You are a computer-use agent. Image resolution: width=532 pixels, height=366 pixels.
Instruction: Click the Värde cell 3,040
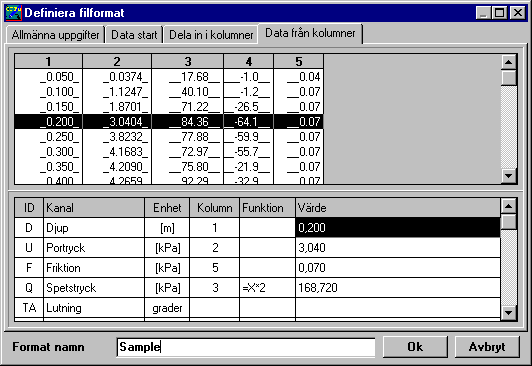[398, 248]
